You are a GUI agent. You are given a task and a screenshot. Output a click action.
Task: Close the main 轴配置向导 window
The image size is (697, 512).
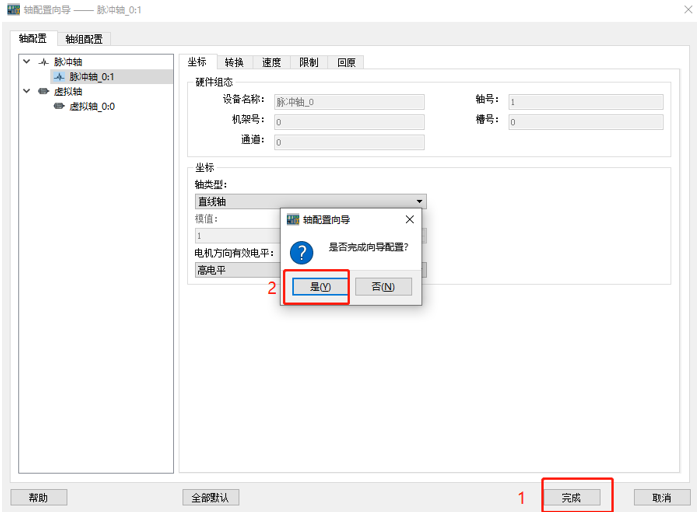coord(688,9)
